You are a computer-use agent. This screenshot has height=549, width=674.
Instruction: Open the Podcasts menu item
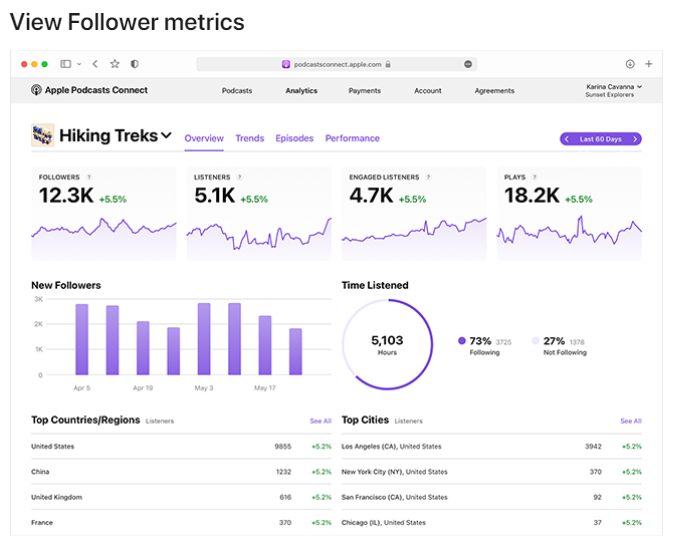tap(237, 91)
